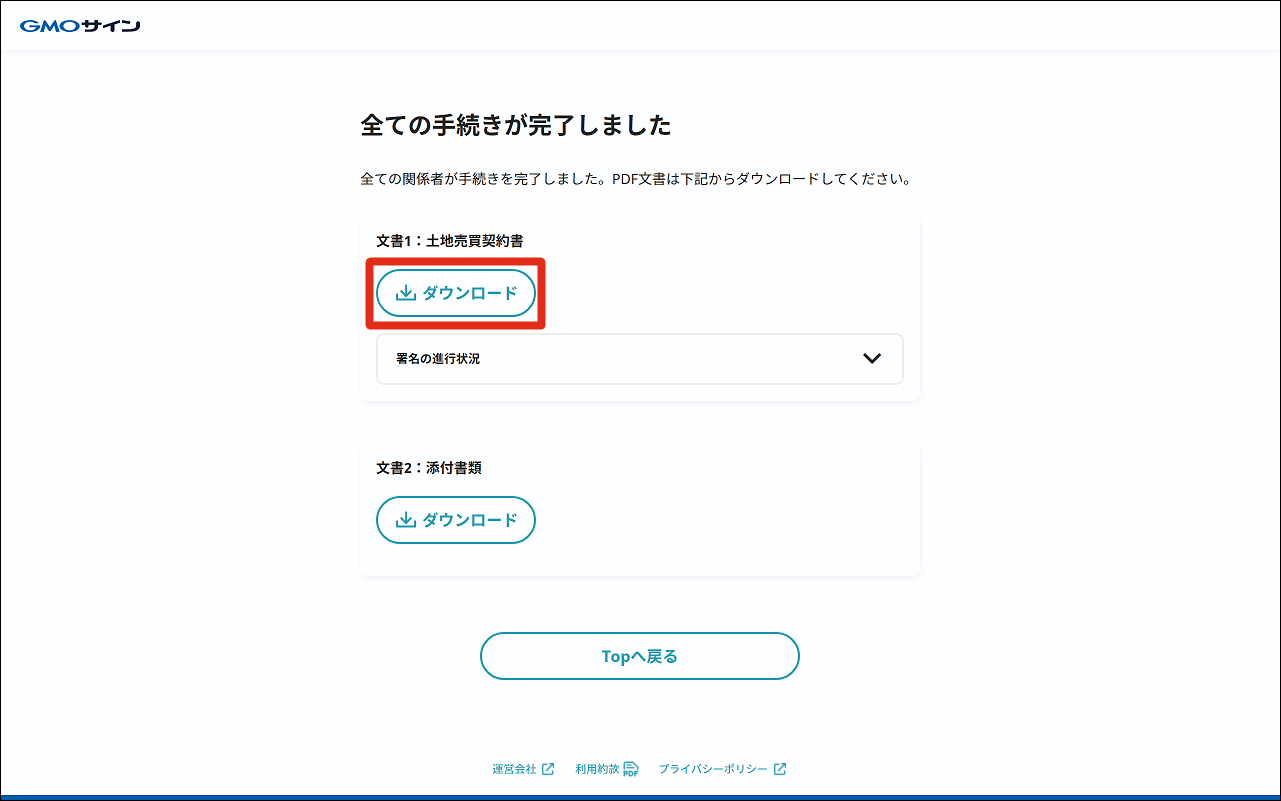Click the GMOサイン logo in the header
Image resolution: width=1281 pixels, height=801 pixels.
point(80,26)
